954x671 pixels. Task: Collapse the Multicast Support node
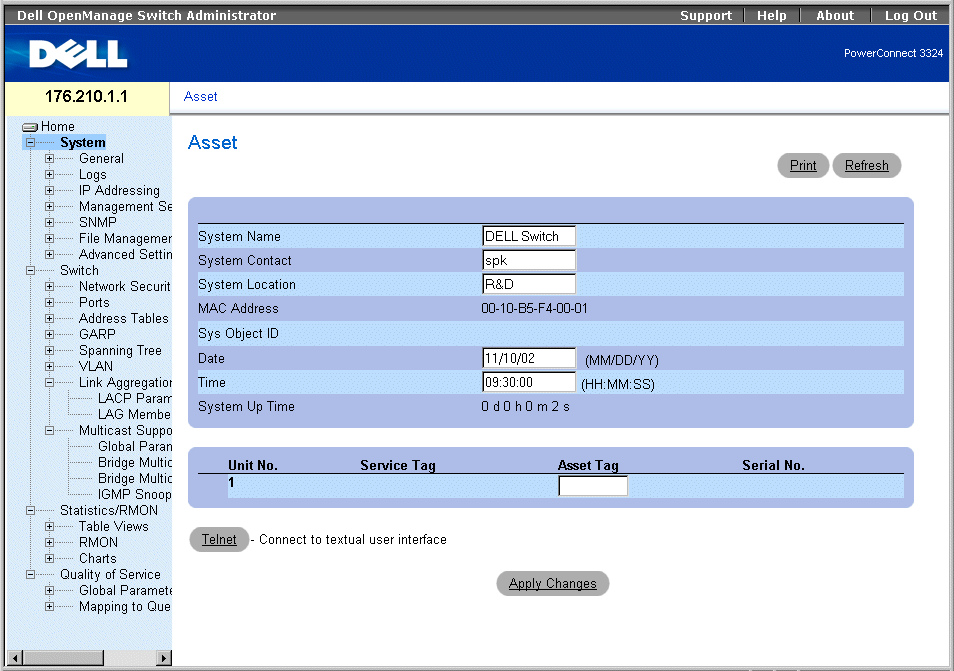click(x=49, y=431)
